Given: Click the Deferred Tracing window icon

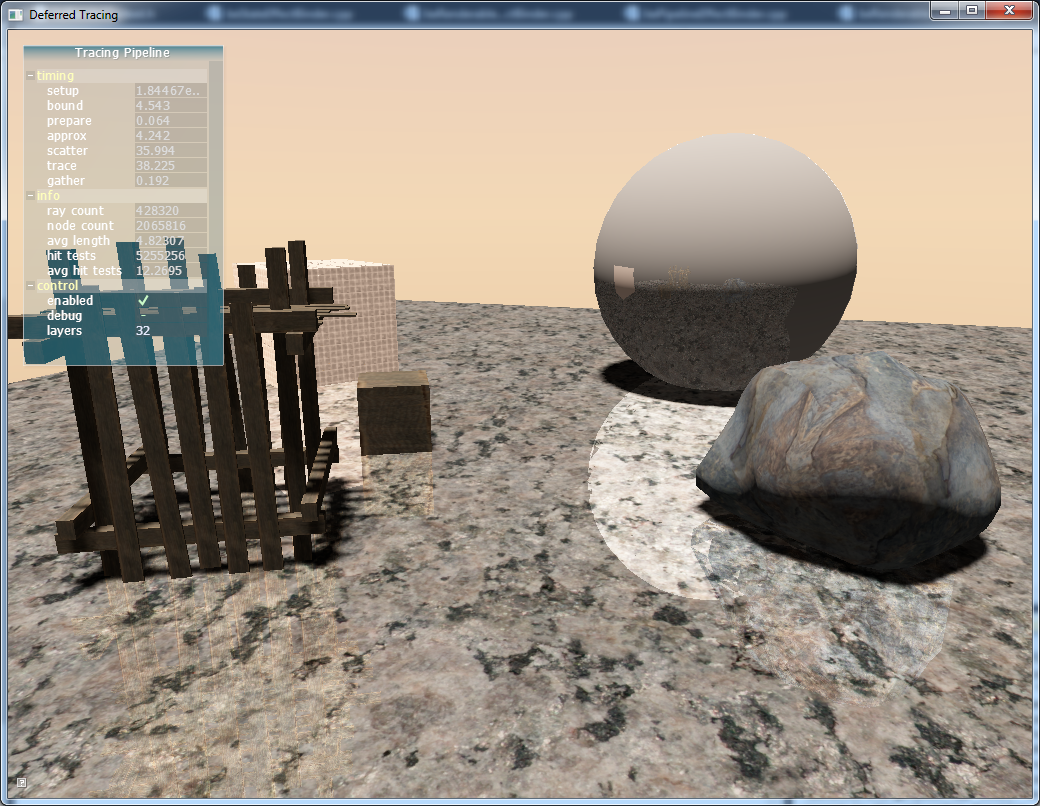Looking at the screenshot, I should pyautogui.click(x=15, y=15).
